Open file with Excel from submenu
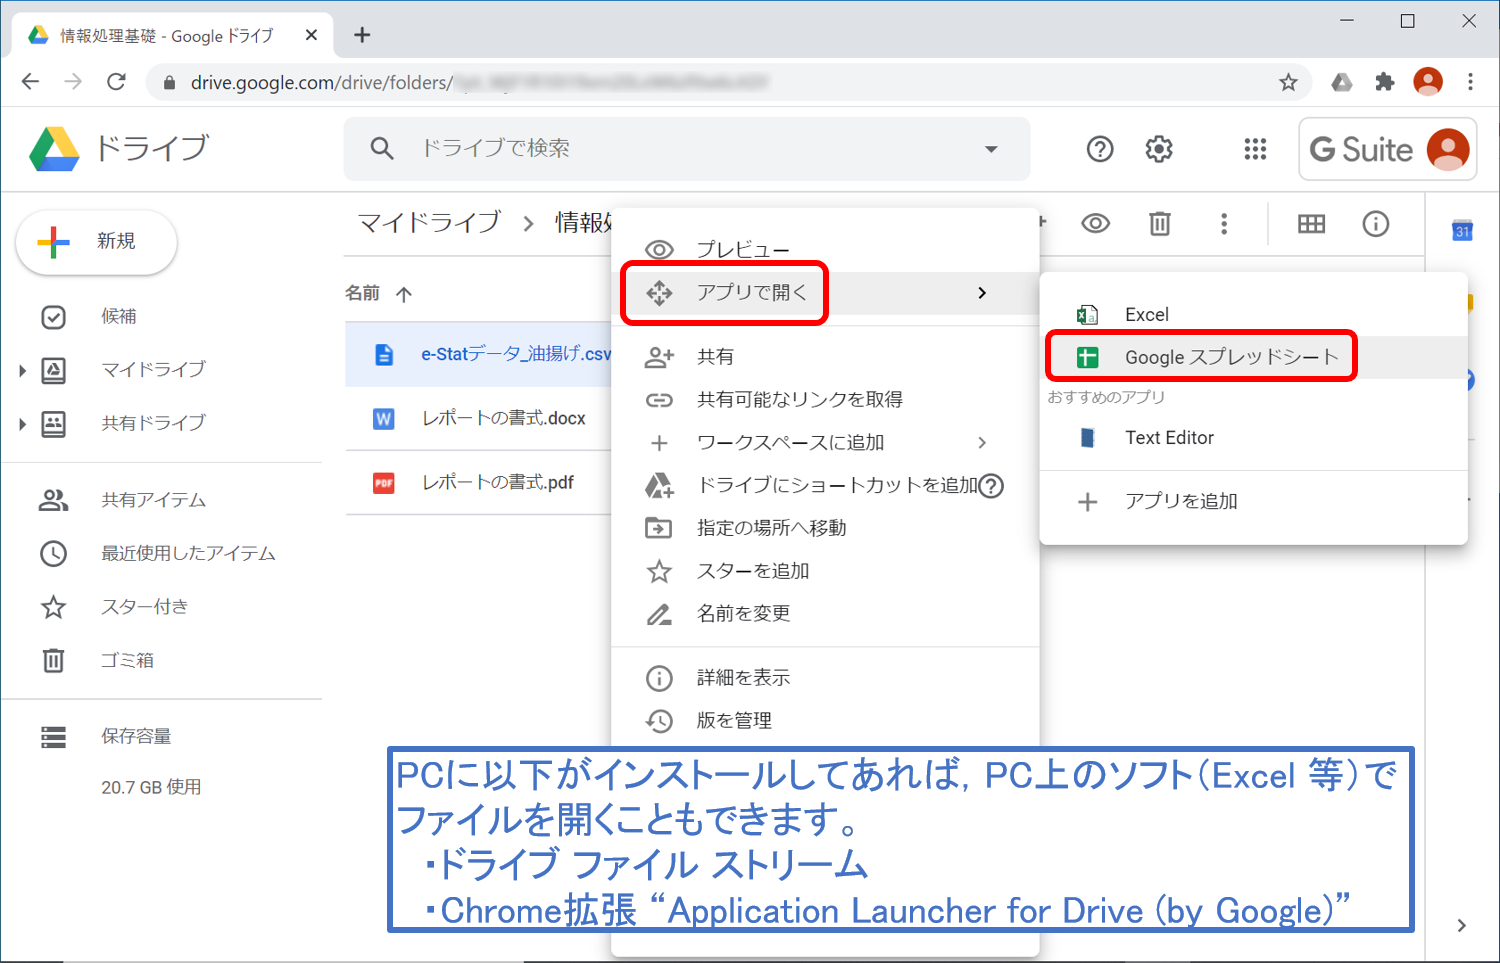This screenshot has height=963, width=1500. [x=1253, y=315]
